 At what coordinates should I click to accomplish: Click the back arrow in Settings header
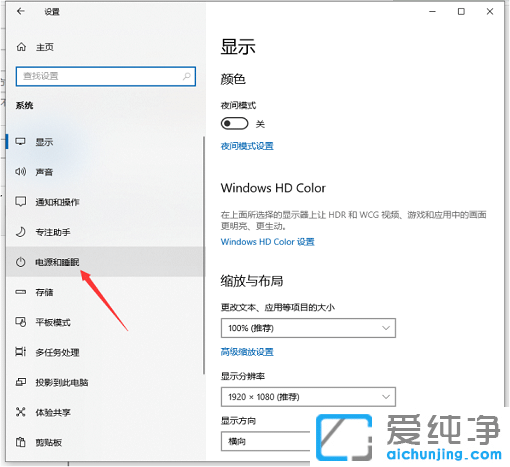(21, 11)
